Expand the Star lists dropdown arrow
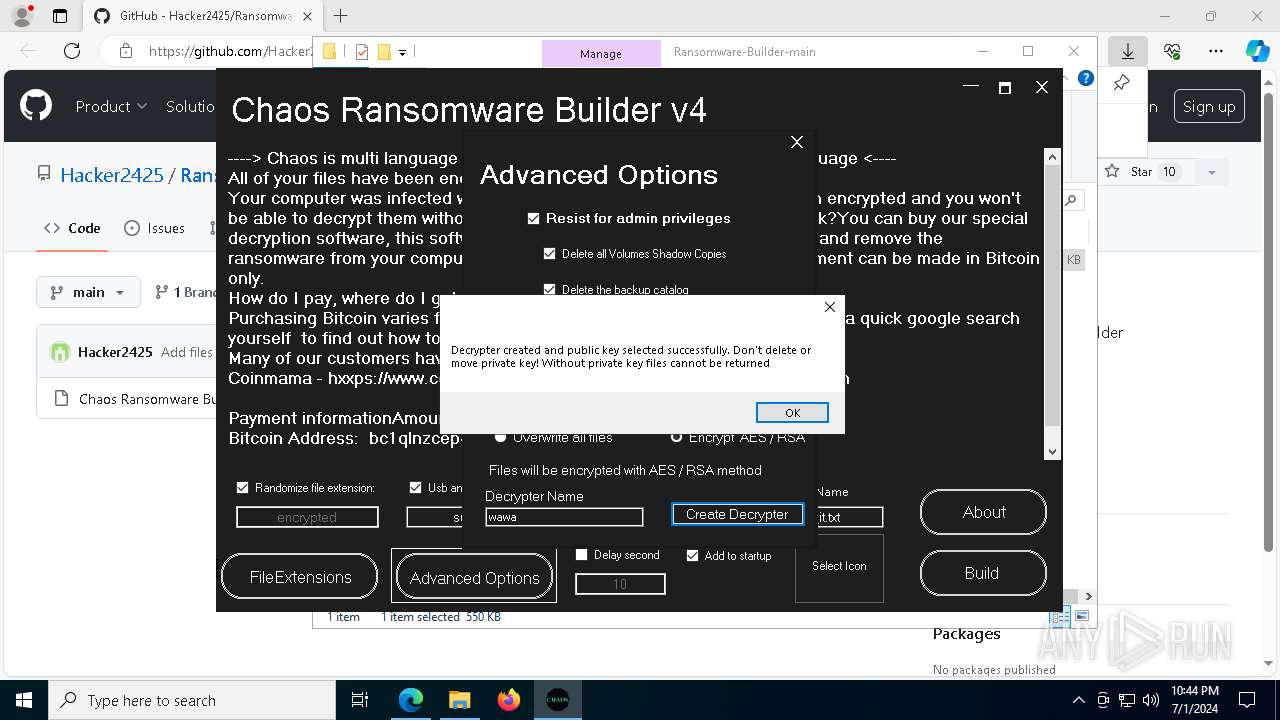The image size is (1280, 720). tap(1211, 172)
